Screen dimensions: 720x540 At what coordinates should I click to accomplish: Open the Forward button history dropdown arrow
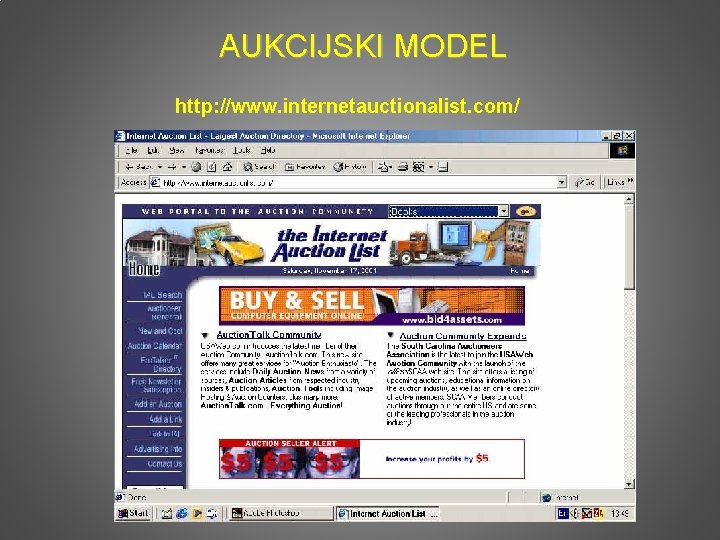pos(184,167)
